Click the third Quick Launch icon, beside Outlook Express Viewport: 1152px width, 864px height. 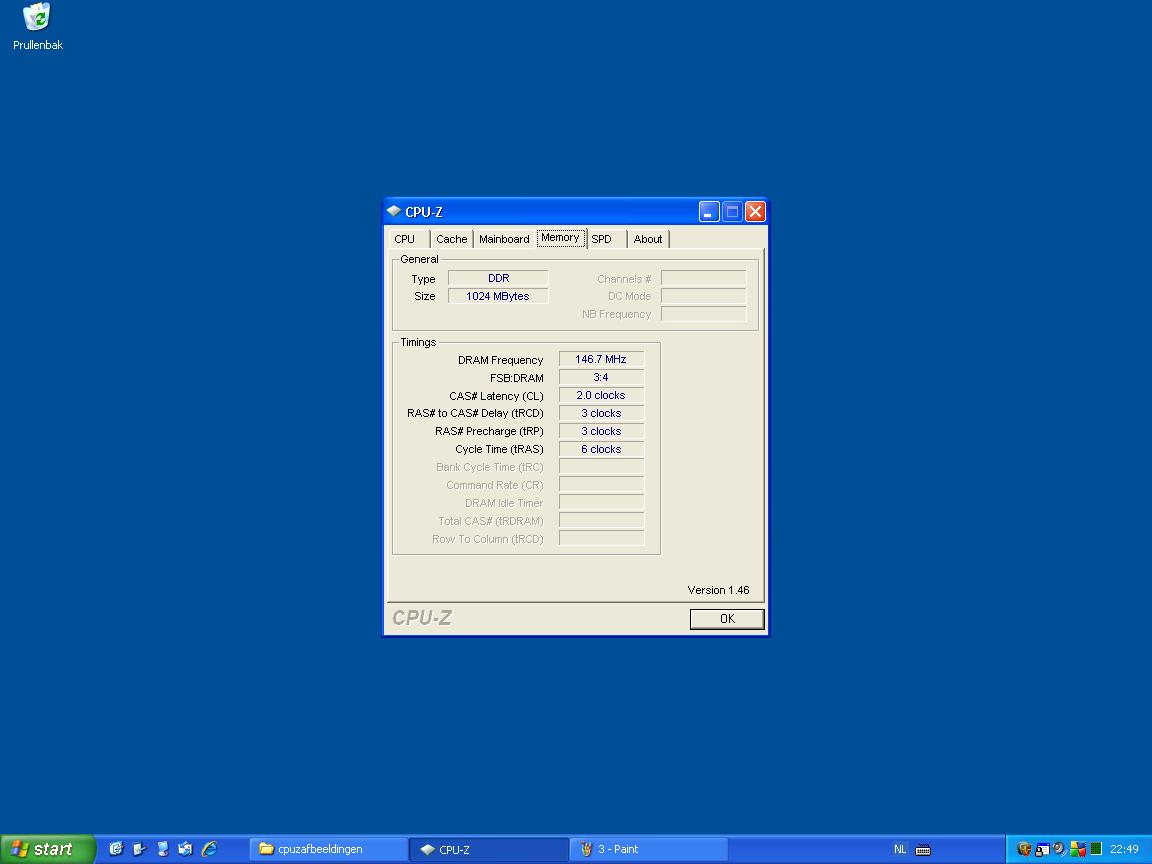click(163, 849)
